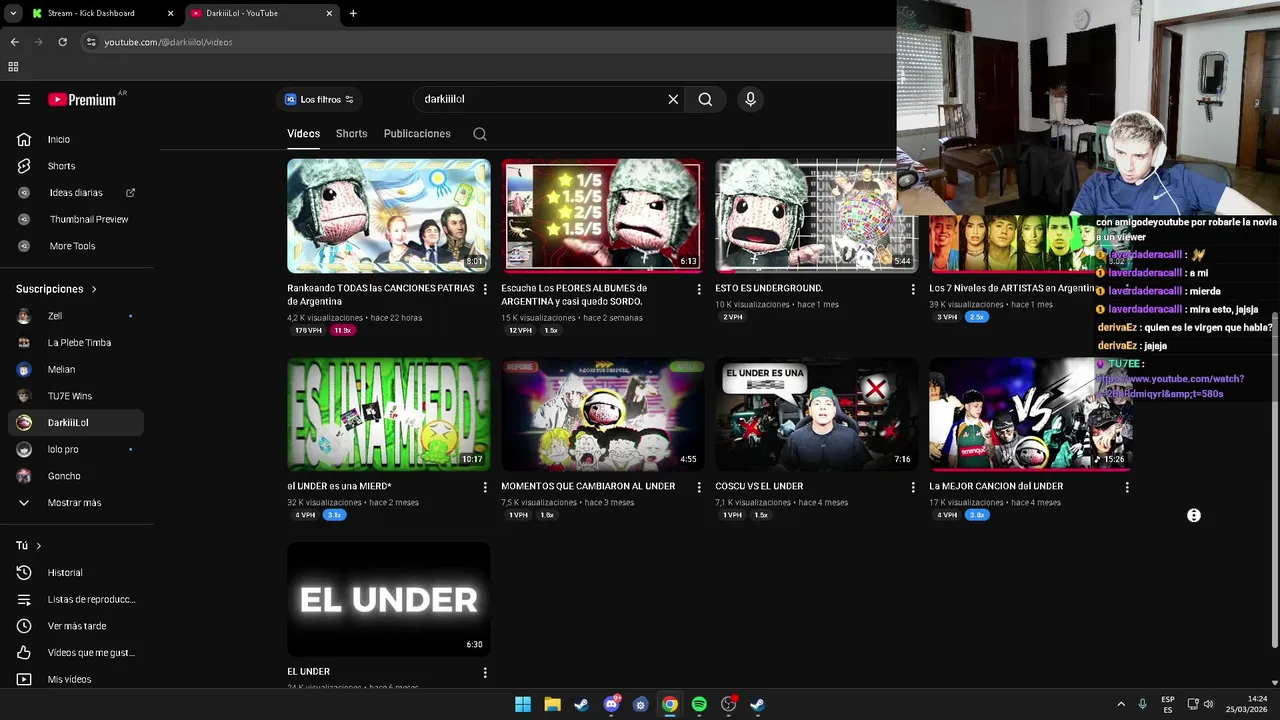Expand the Suscripciones section chevron
Screen dimensions: 1280x720
coord(94,289)
